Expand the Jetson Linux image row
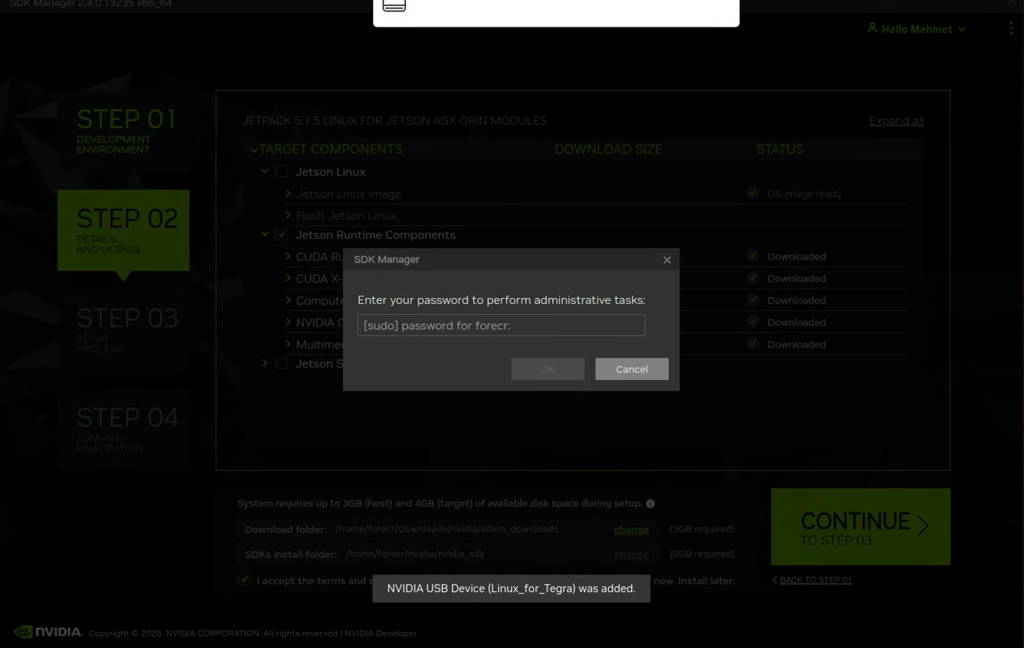This screenshot has height=648, width=1024. [x=288, y=193]
